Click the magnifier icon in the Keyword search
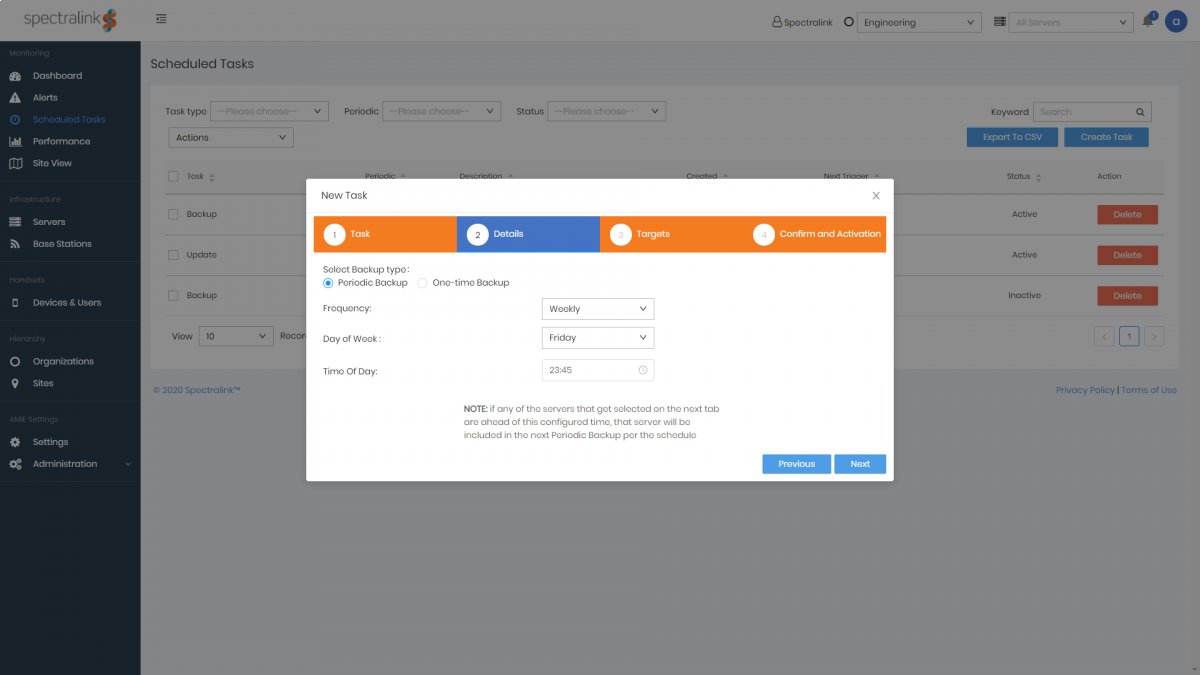 click(x=1138, y=111)
